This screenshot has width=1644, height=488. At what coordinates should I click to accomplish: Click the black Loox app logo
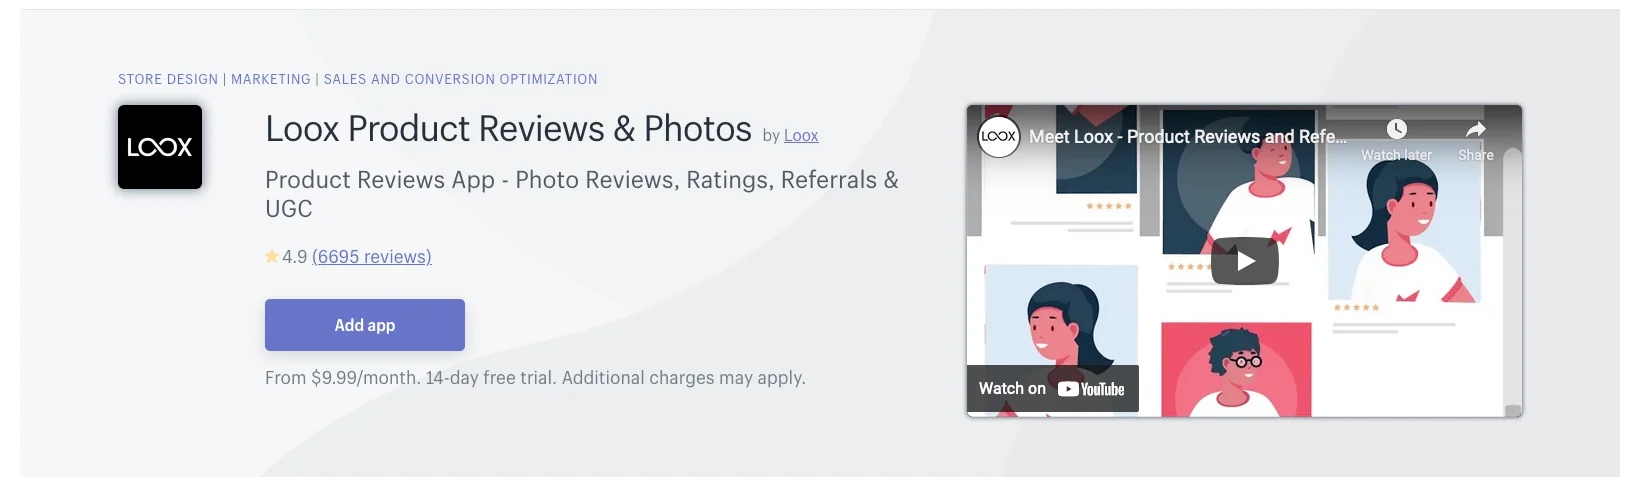pos(160,147)
